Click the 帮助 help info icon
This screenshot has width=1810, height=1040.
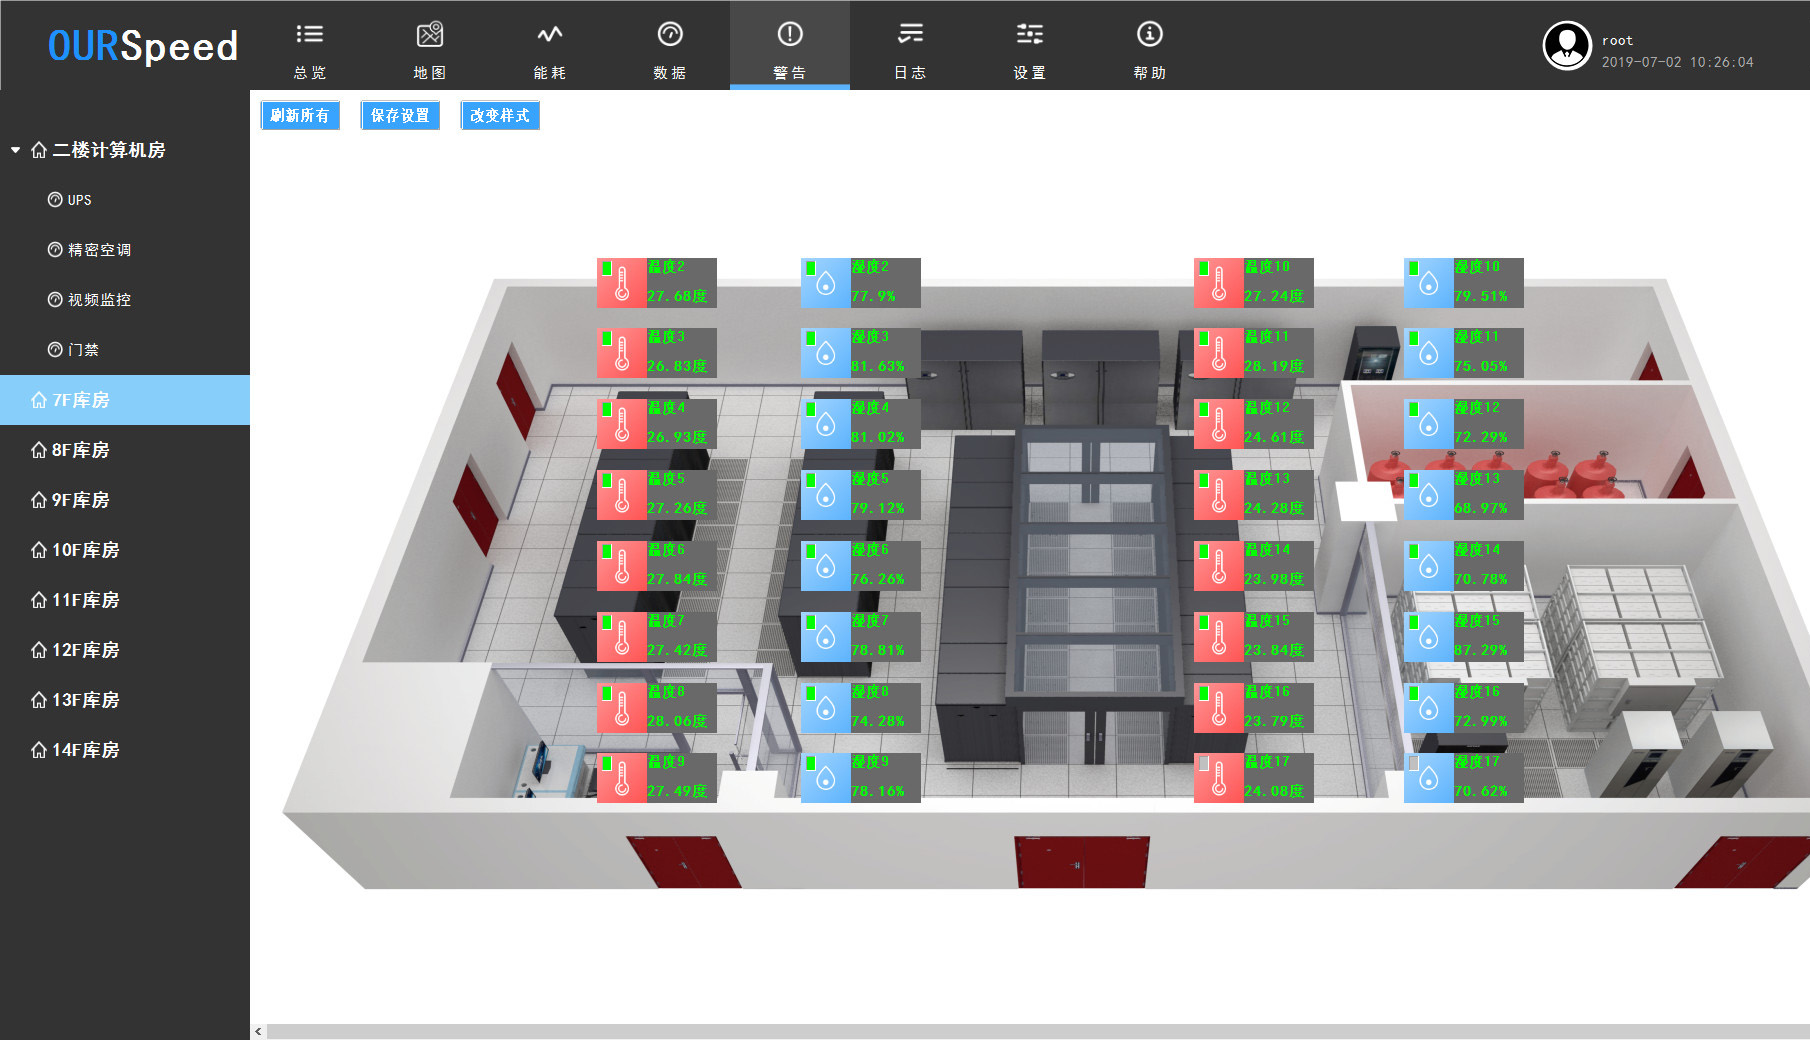[x=1150, y=35]
